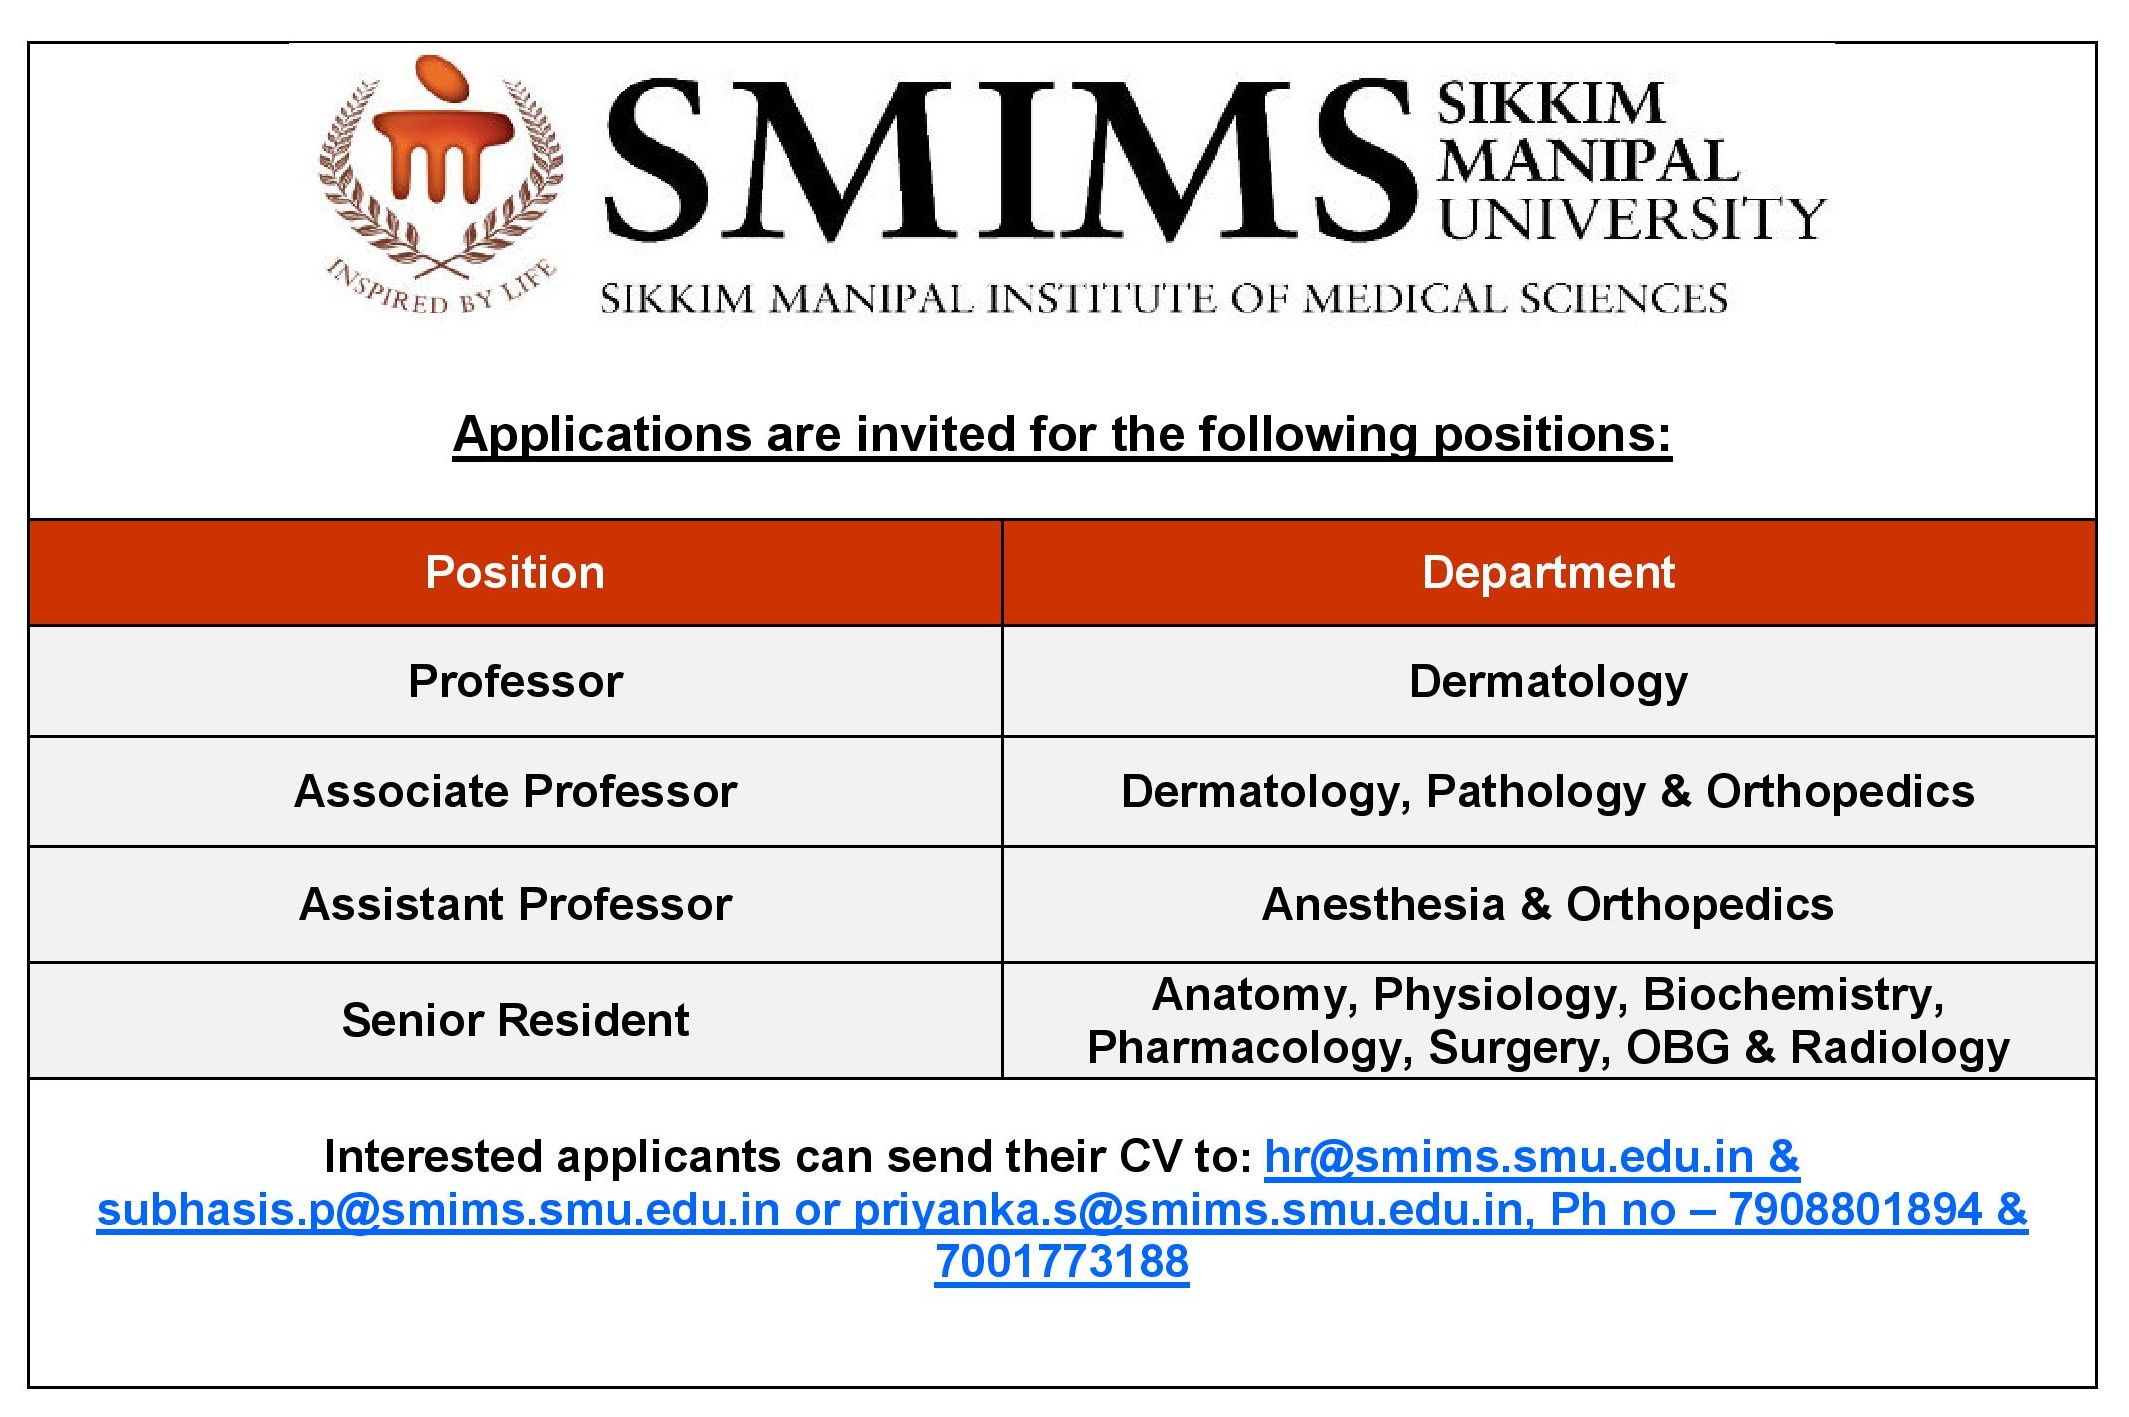Open the hr@smims.smu.edu.in email link
The image size is (2129, 1417).
[1510, 1157]
